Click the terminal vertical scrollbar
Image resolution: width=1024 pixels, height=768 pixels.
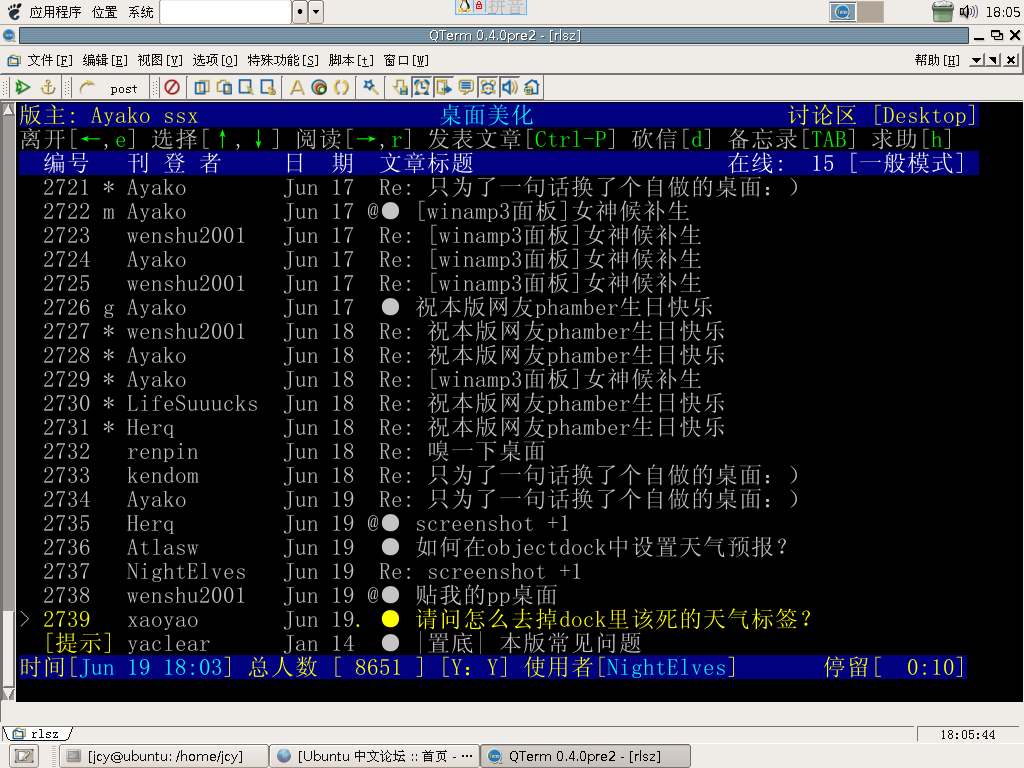8,402
